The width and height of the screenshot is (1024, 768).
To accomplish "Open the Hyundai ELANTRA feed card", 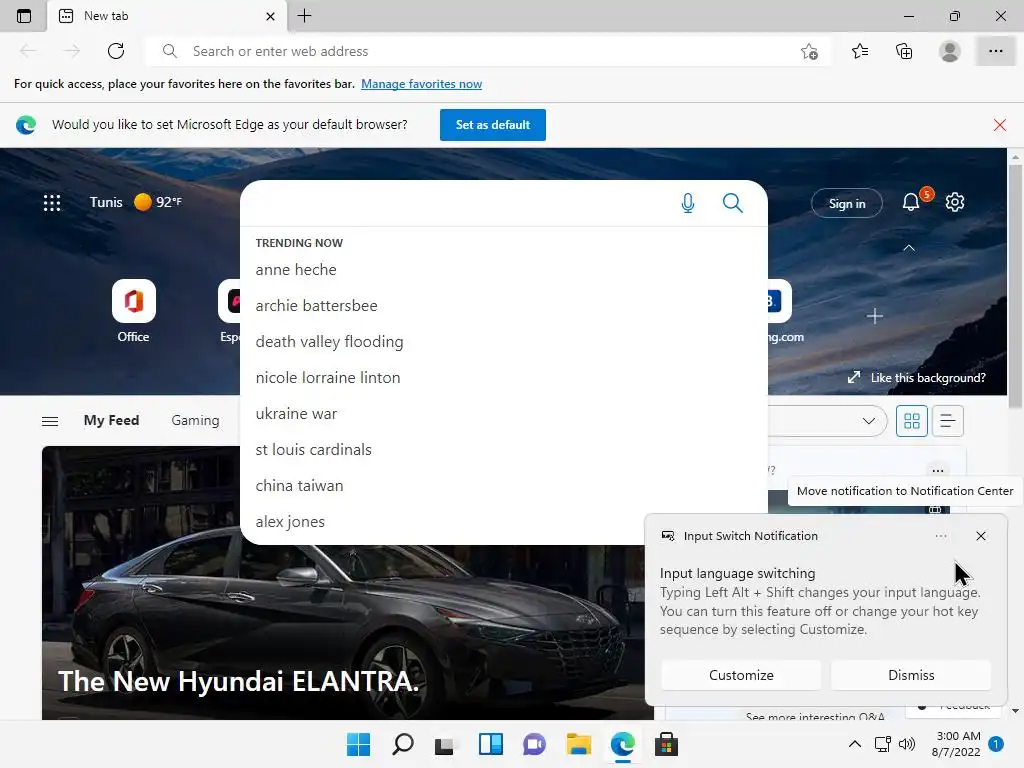I will click(347, 583).
